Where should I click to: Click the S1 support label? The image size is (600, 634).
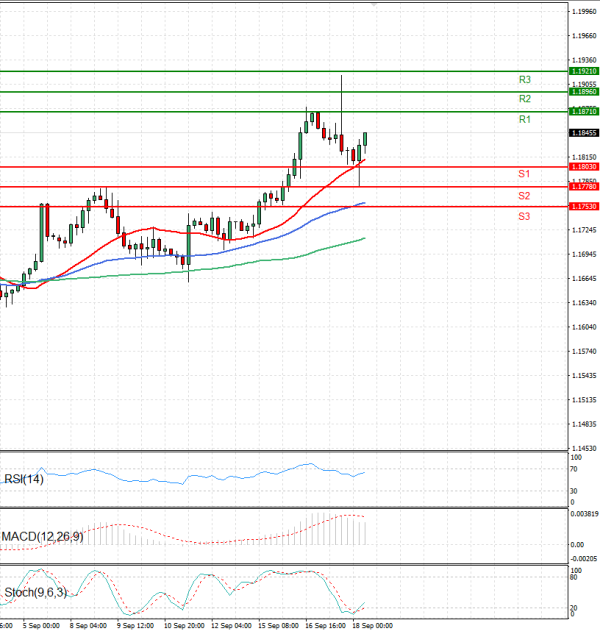[524, 174]
